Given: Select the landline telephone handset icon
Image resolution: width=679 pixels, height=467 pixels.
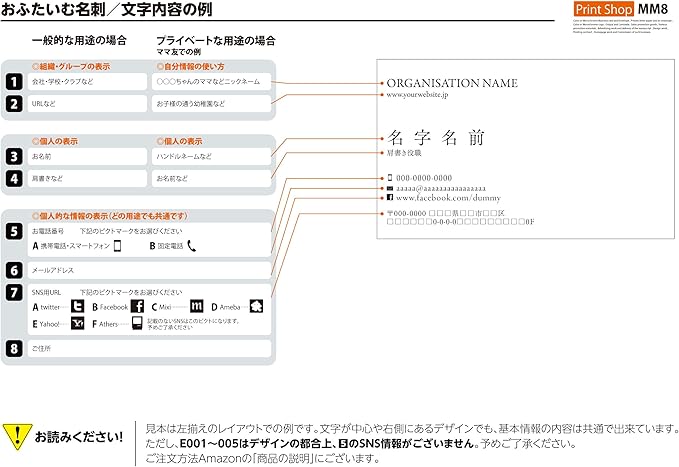Looking at the screenshot, I should tap(191, 245).
